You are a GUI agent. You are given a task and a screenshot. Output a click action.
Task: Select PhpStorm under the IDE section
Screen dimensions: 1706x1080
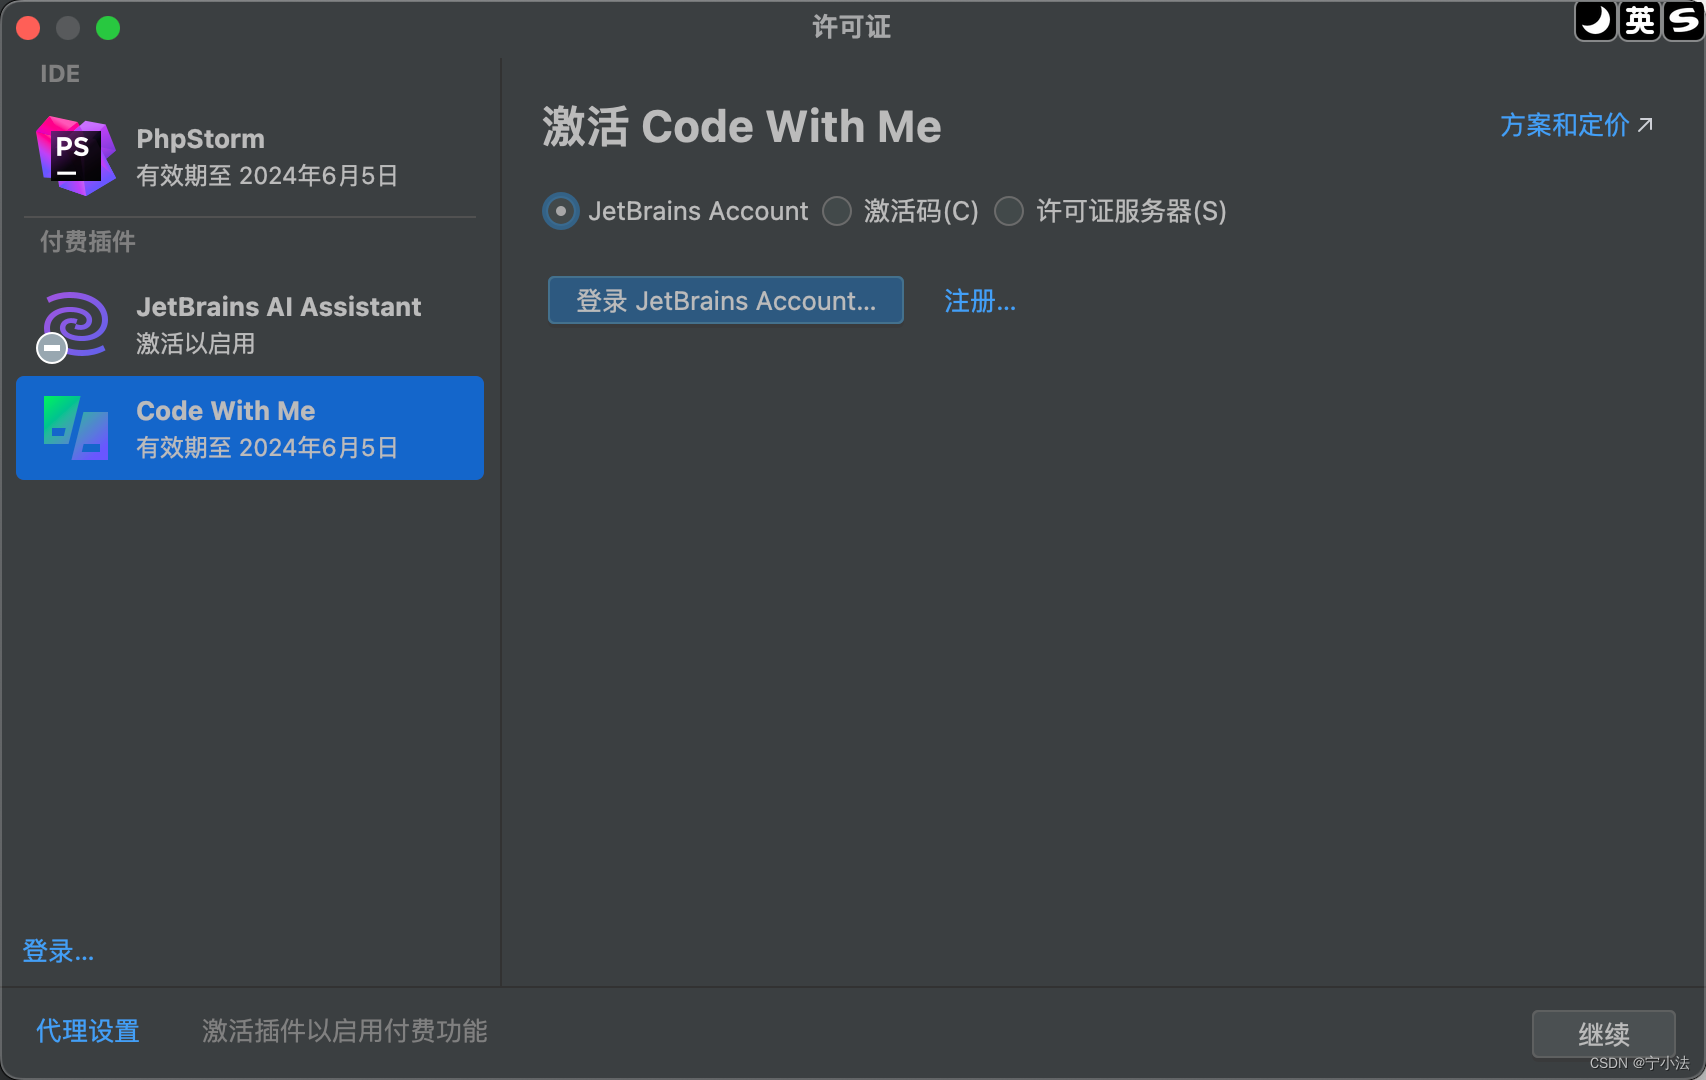tap(249, 156)
